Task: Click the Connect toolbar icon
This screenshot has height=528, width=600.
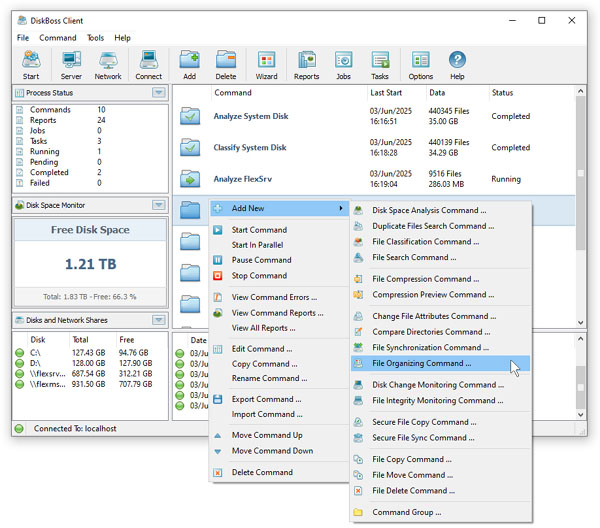Action: 148,65
